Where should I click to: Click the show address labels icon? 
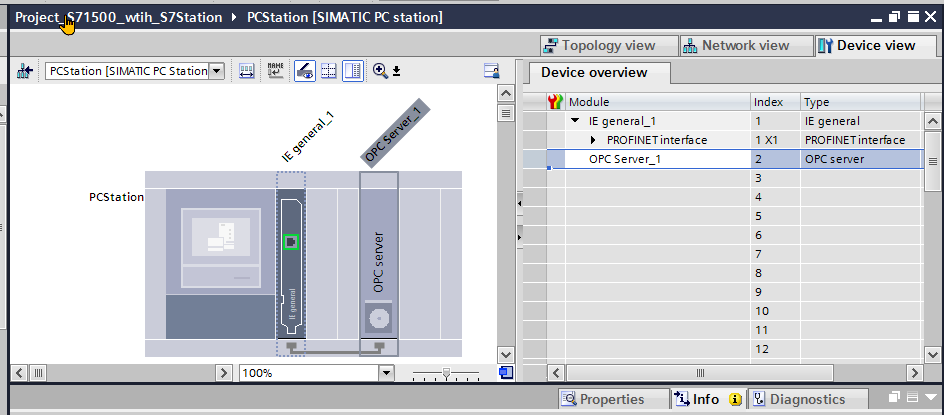tap(246, 71)
